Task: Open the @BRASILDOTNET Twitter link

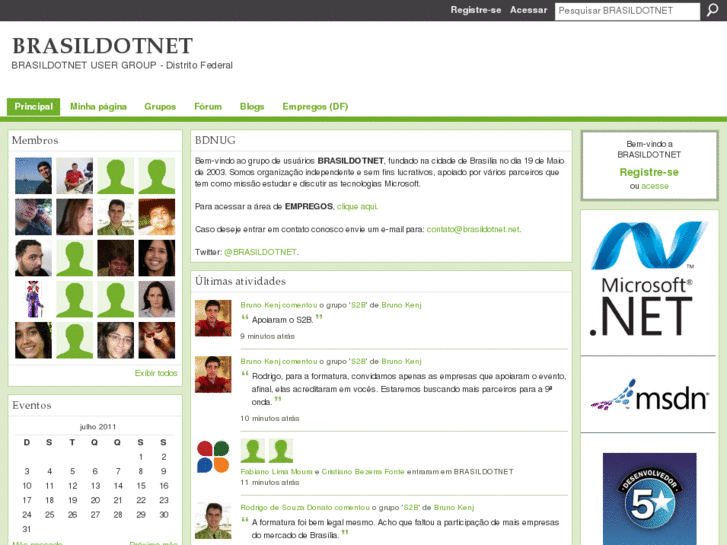Action: click(x=260, y=252)
